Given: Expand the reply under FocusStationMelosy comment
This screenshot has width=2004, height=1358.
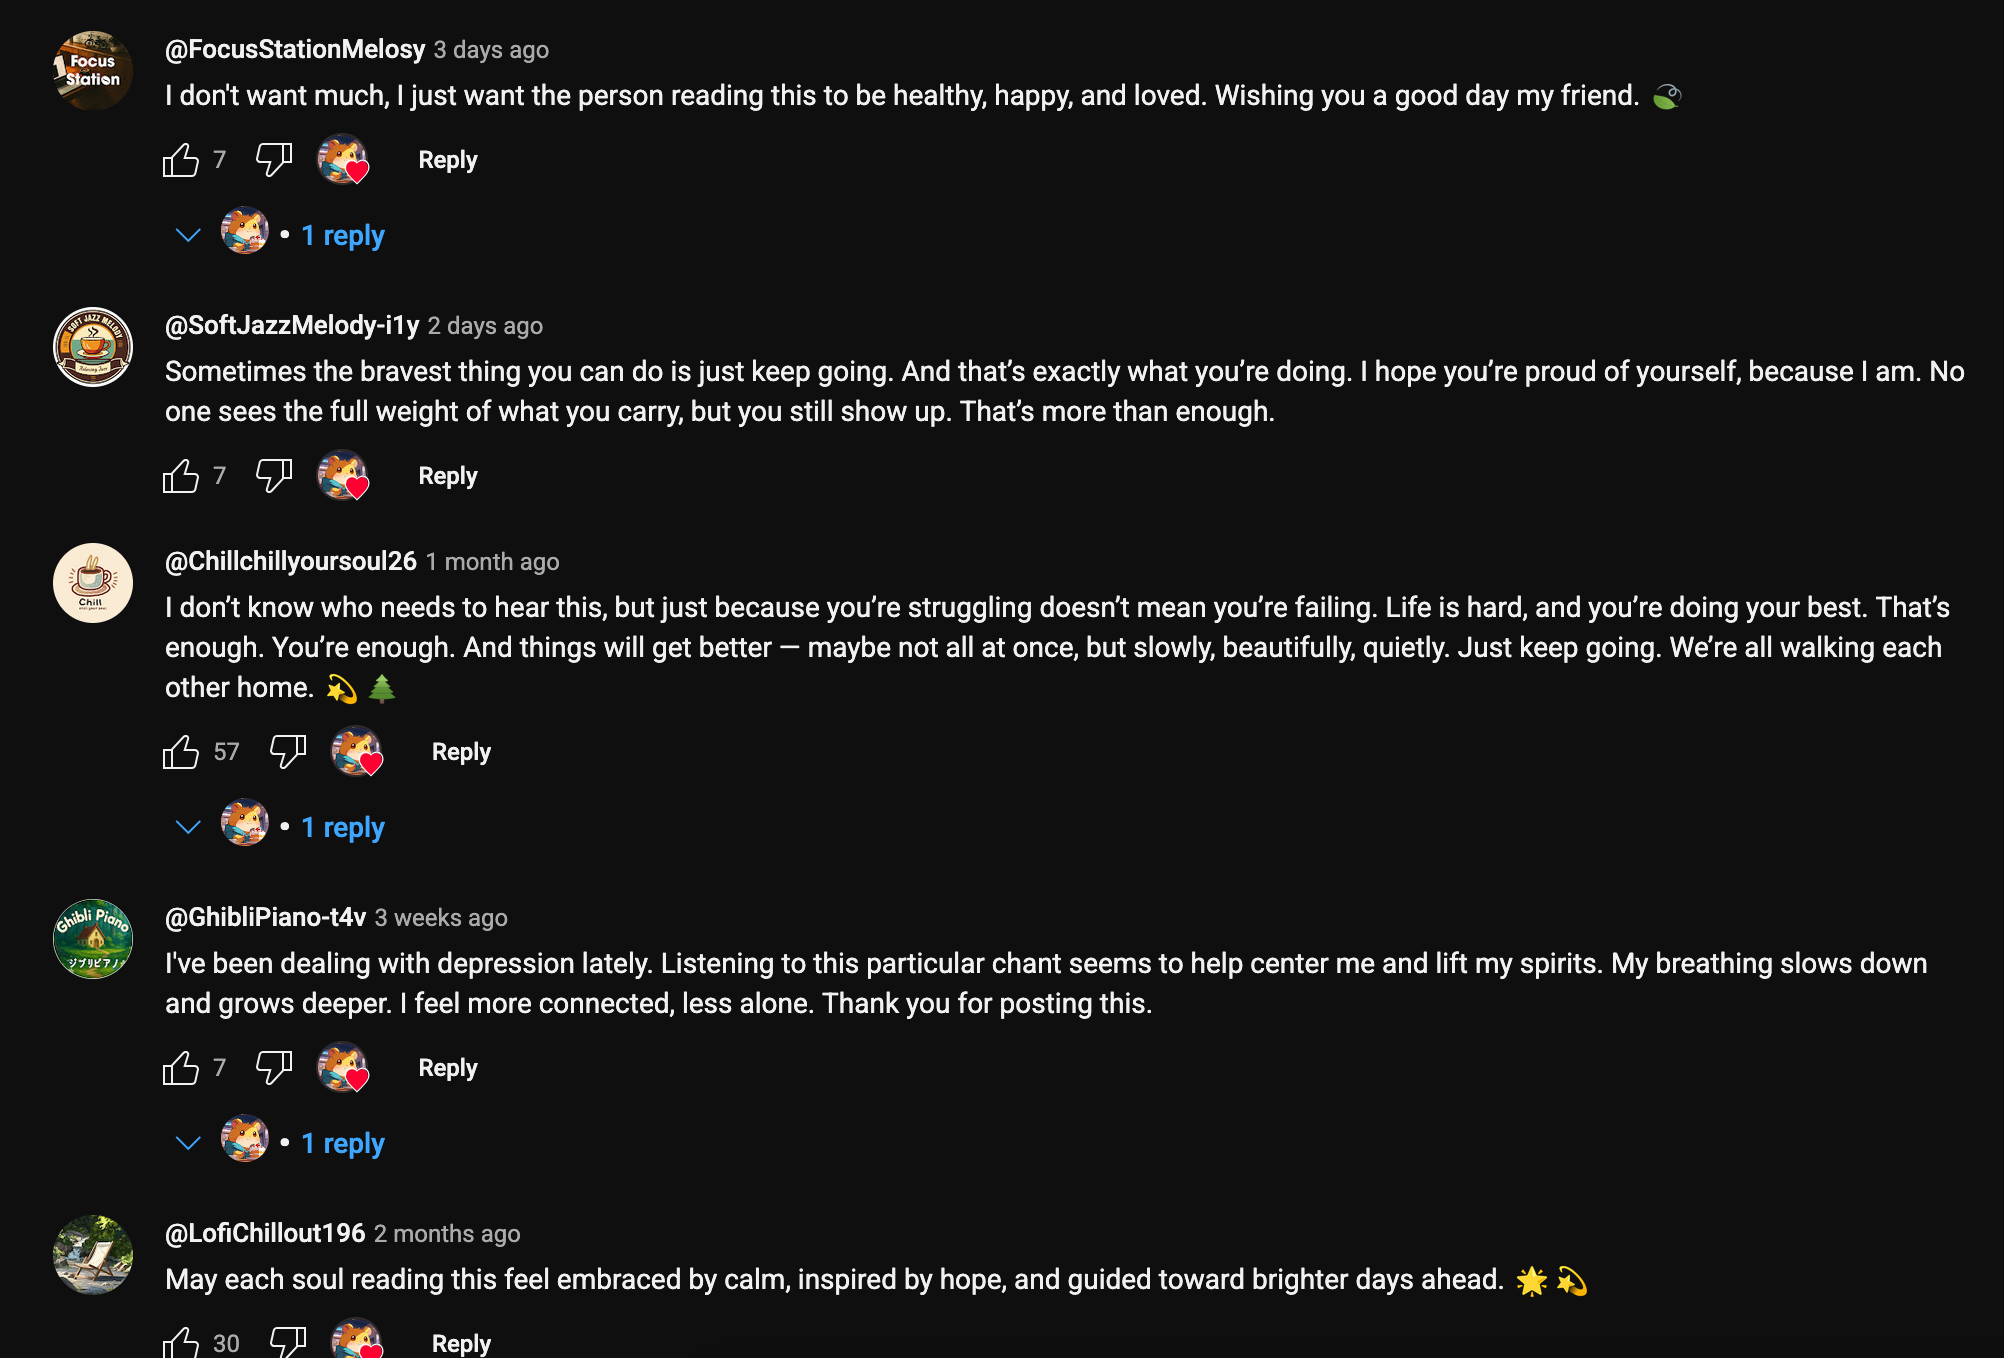Looking at the screenshot, I should tap(342, 236).
